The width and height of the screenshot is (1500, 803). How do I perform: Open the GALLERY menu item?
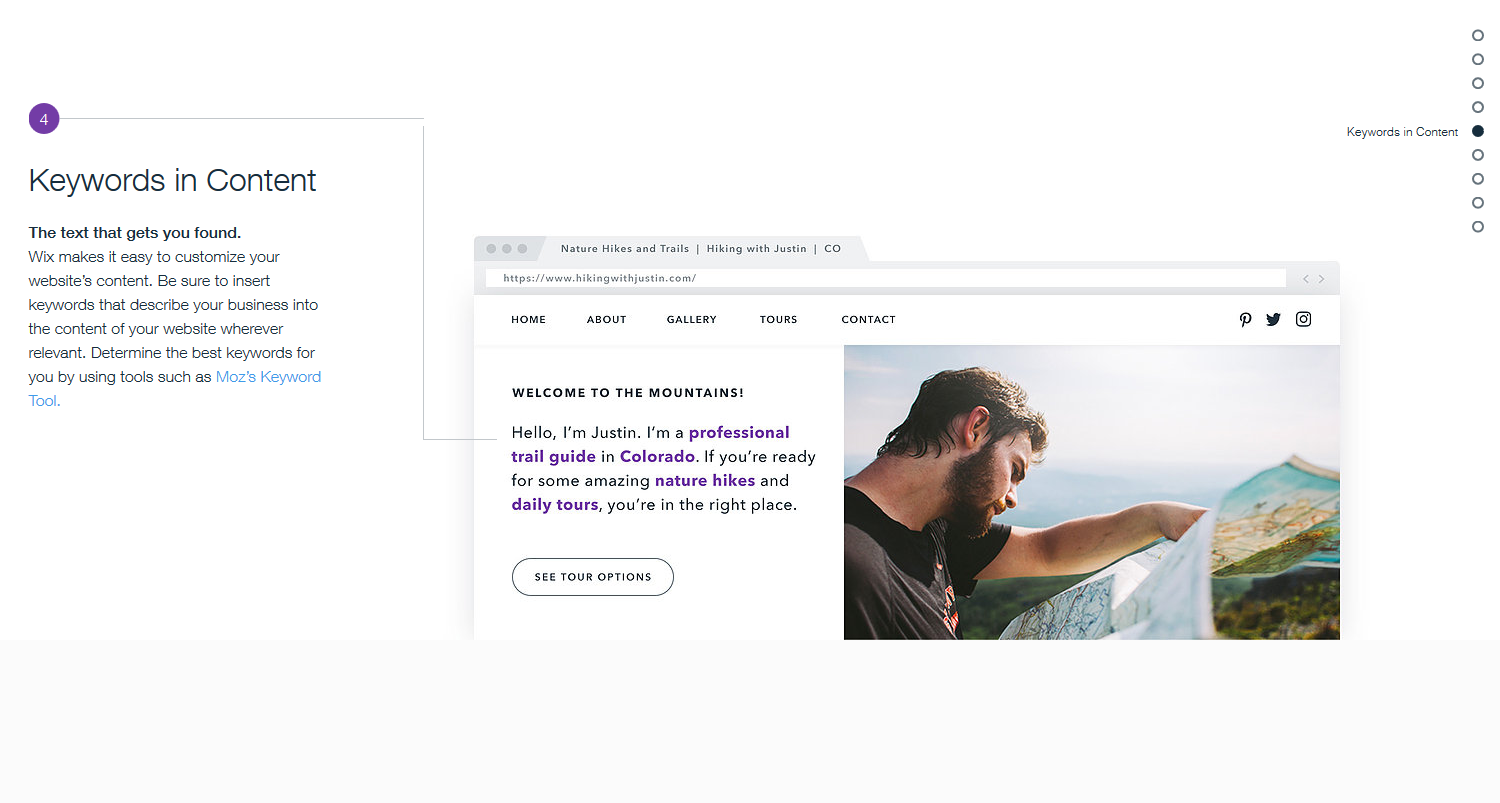pos(692,320)
